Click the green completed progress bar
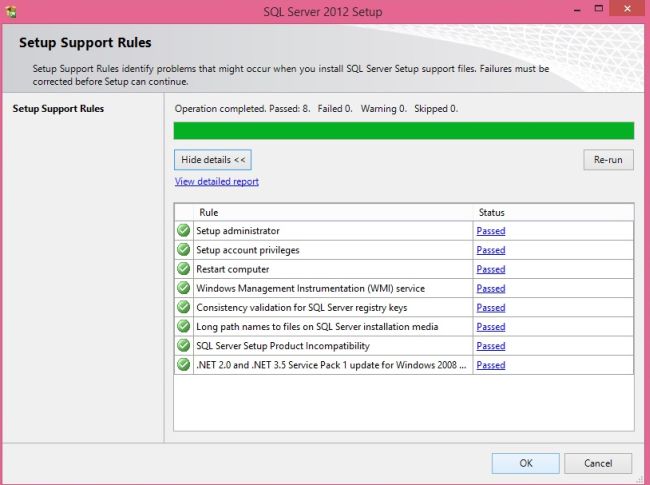Image resolution: width=650 pixels, height=485 pixels. tap(404, 131)
